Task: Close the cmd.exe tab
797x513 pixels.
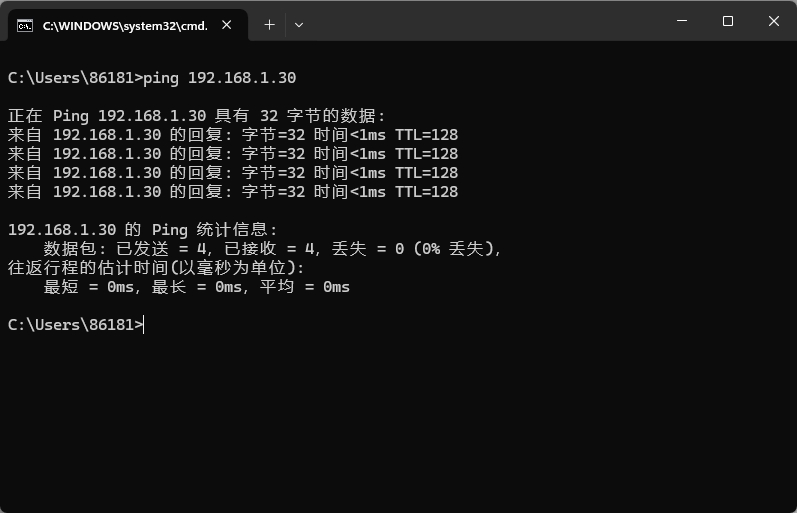Action: 229,25
